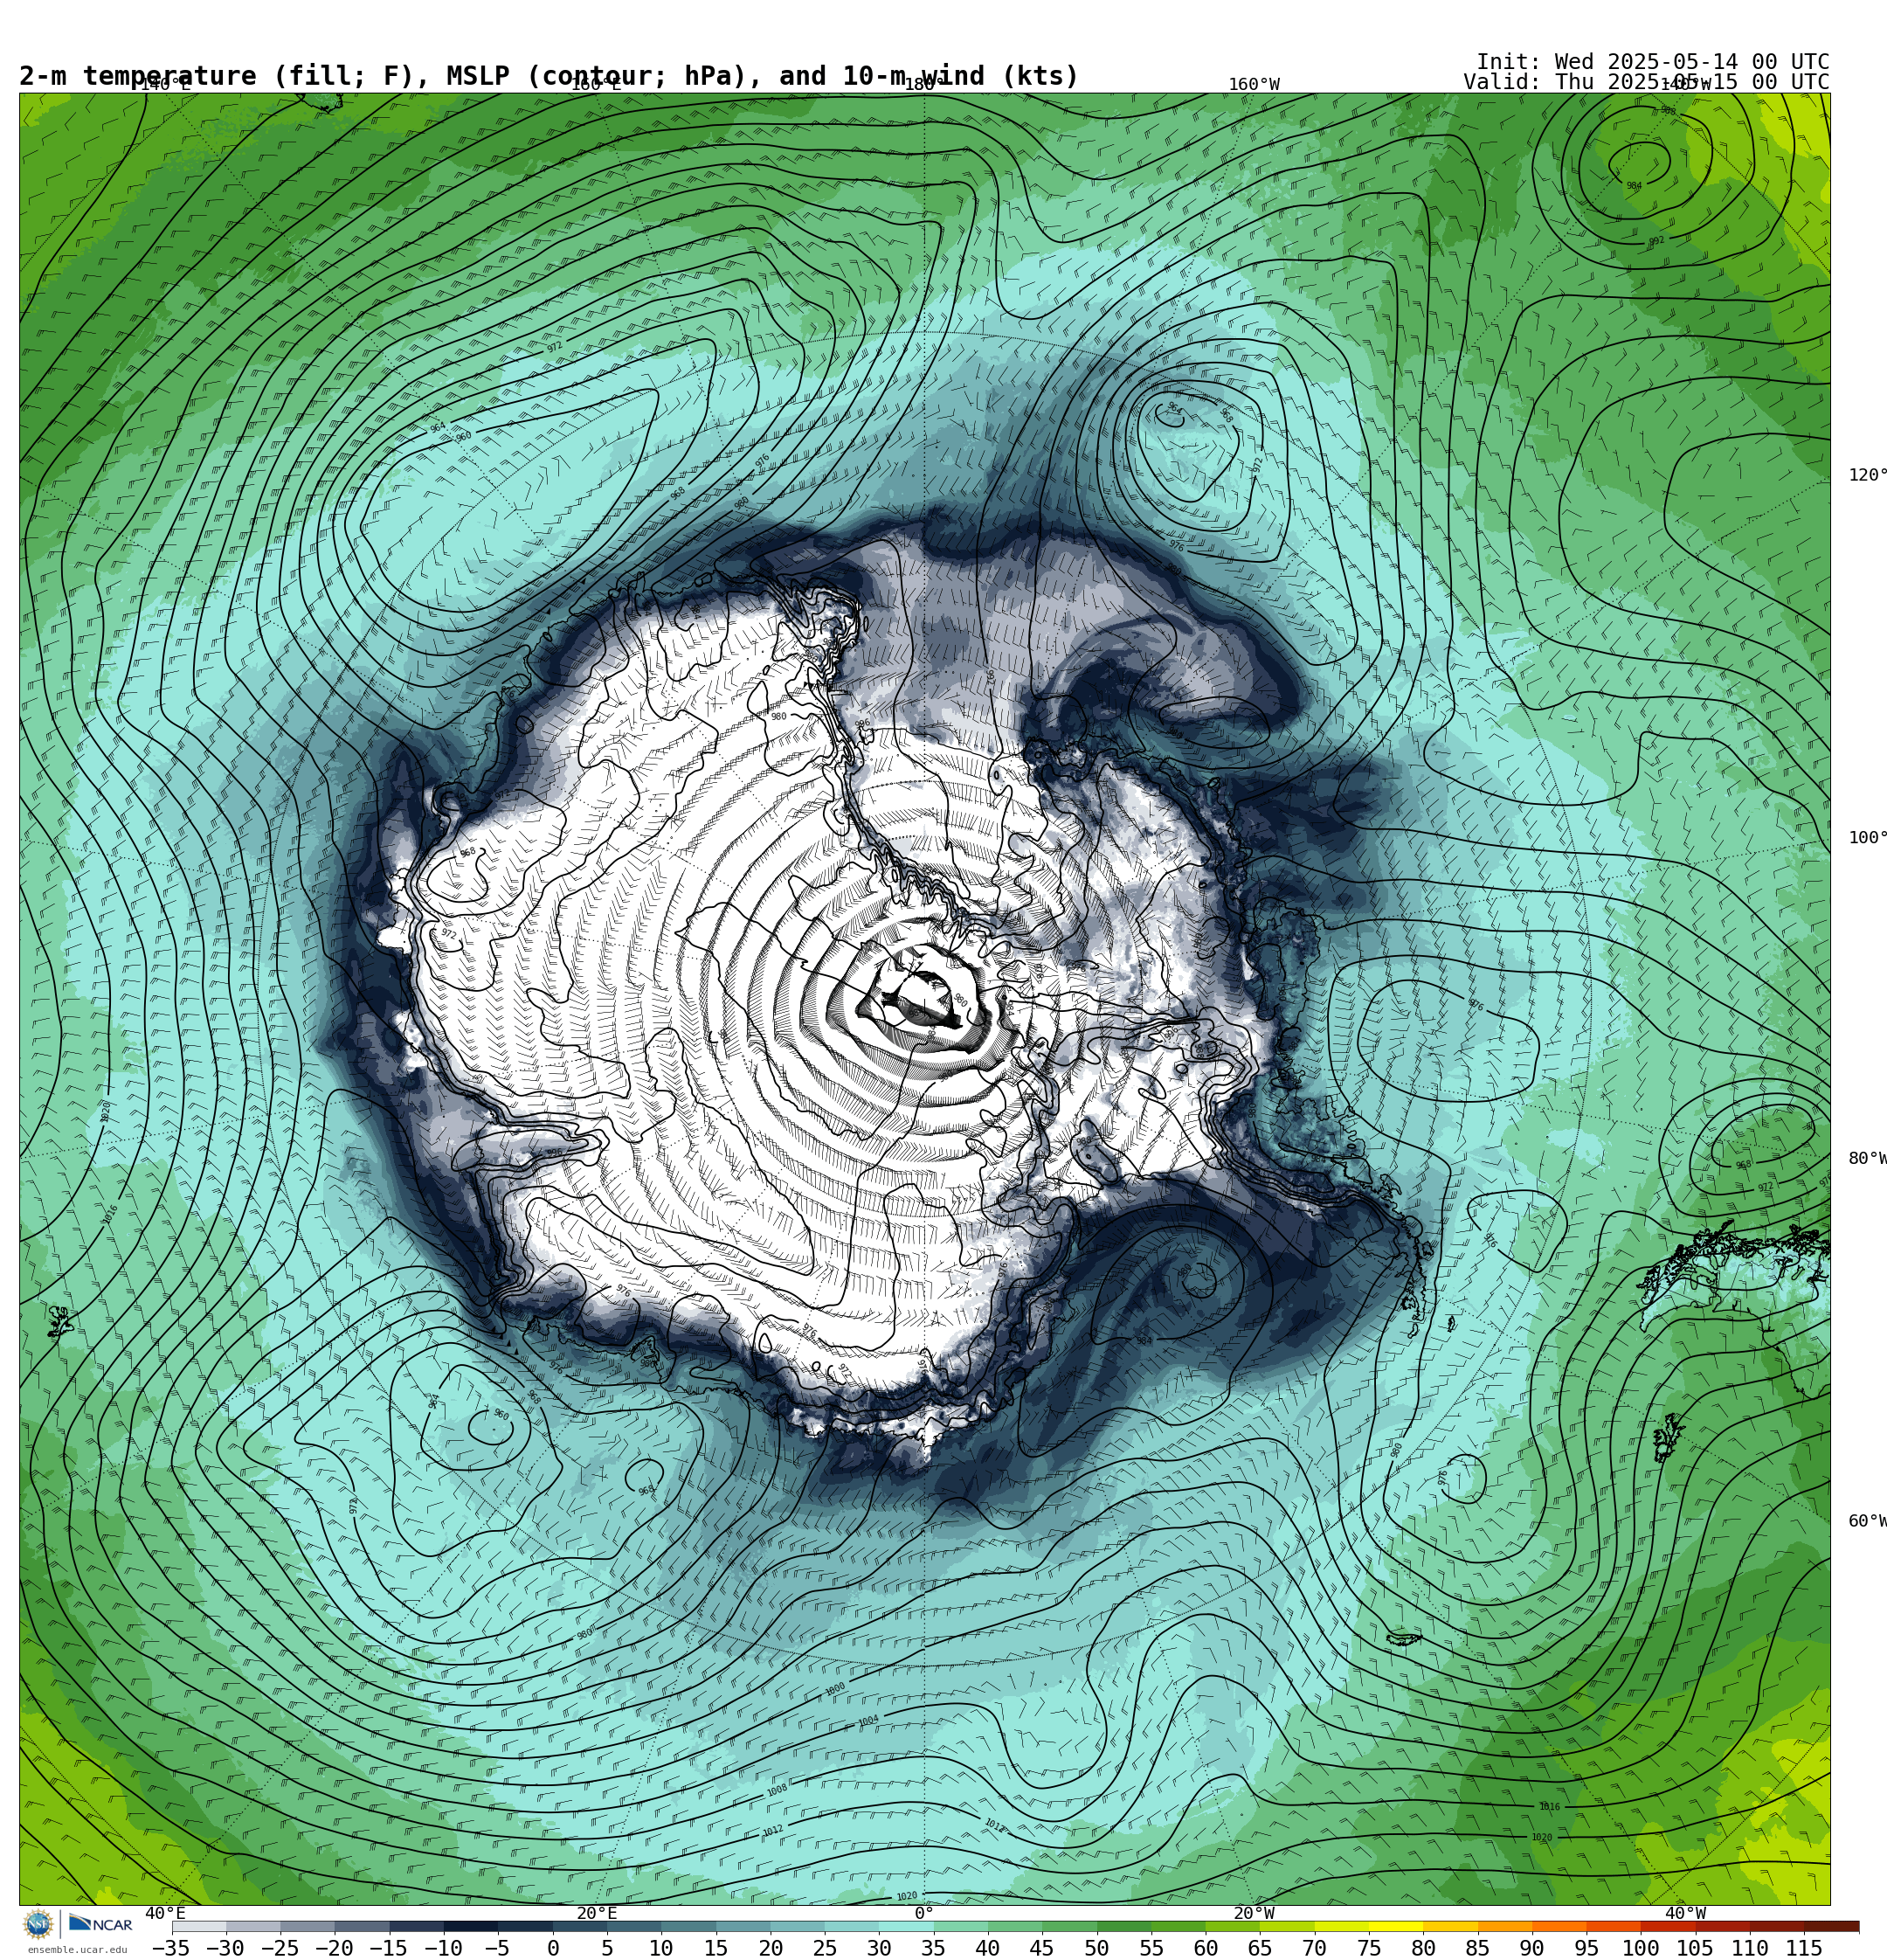Click the 0° longitude label at bottom
Image resolution: width=1887 pixels, height=1960 pixels.
(924, 1914)
